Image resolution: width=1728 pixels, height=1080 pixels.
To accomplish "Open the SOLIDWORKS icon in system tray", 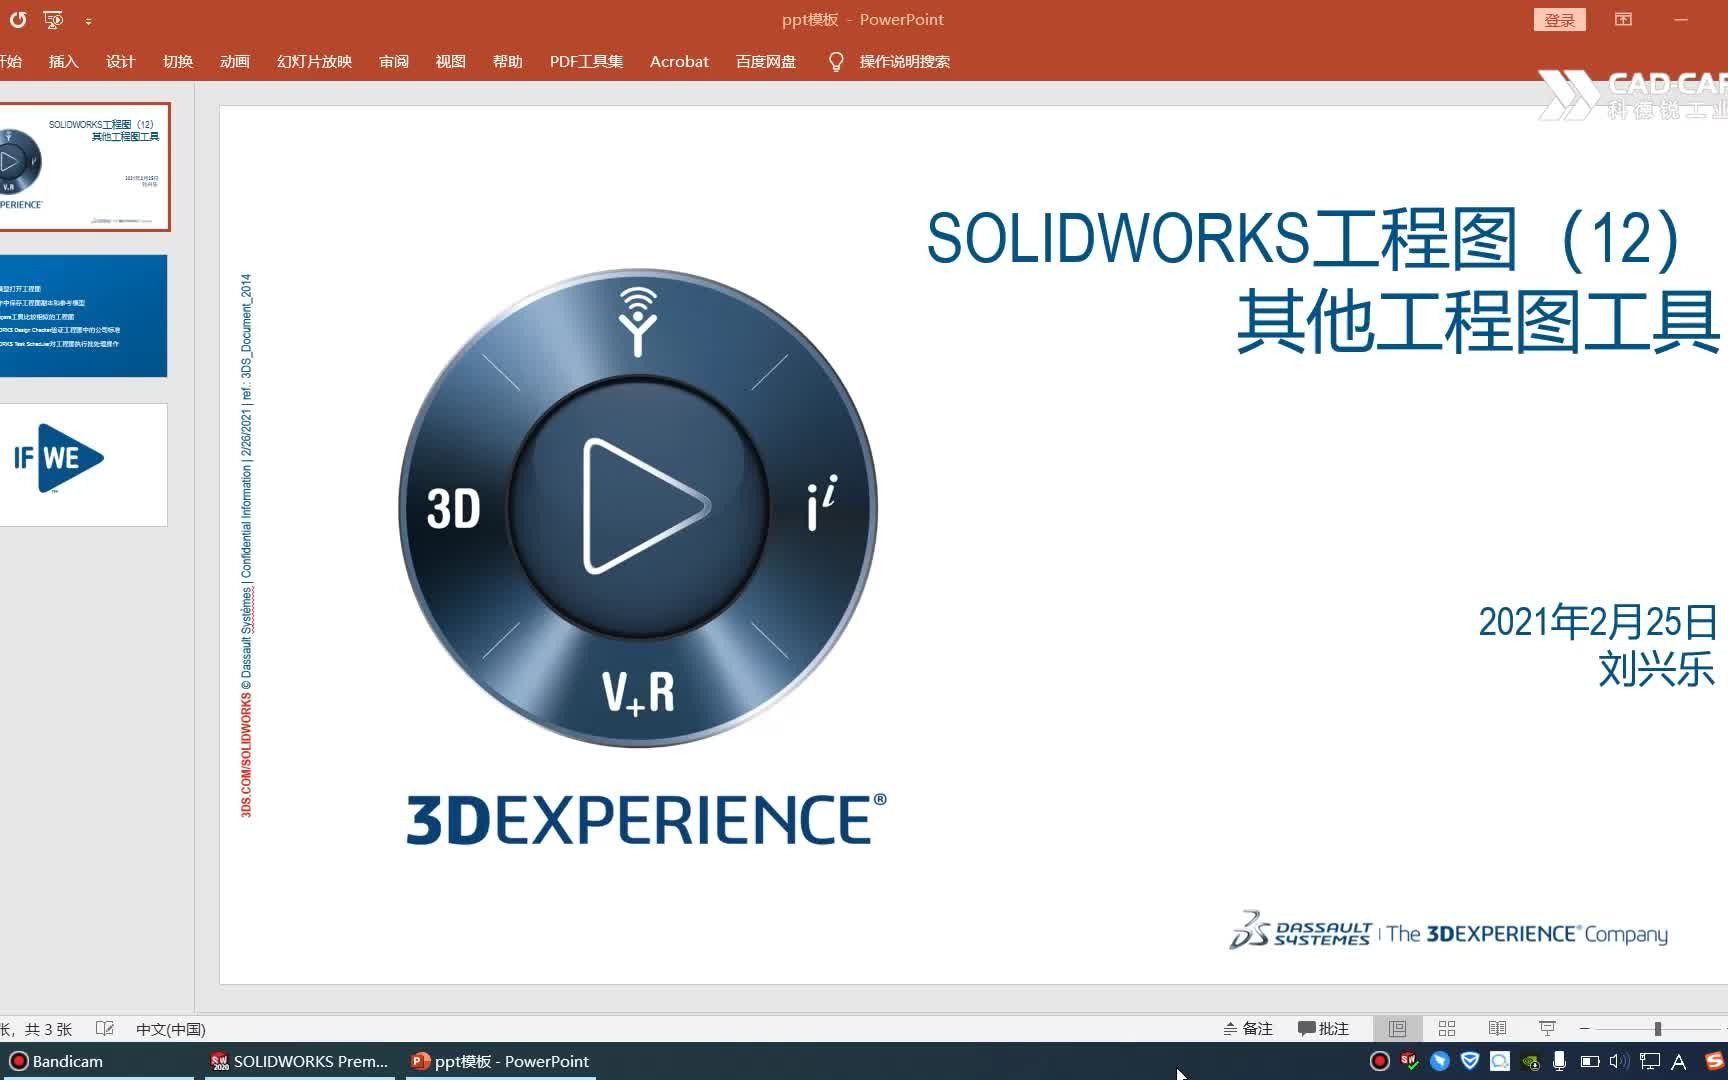I will 1410,1061.
